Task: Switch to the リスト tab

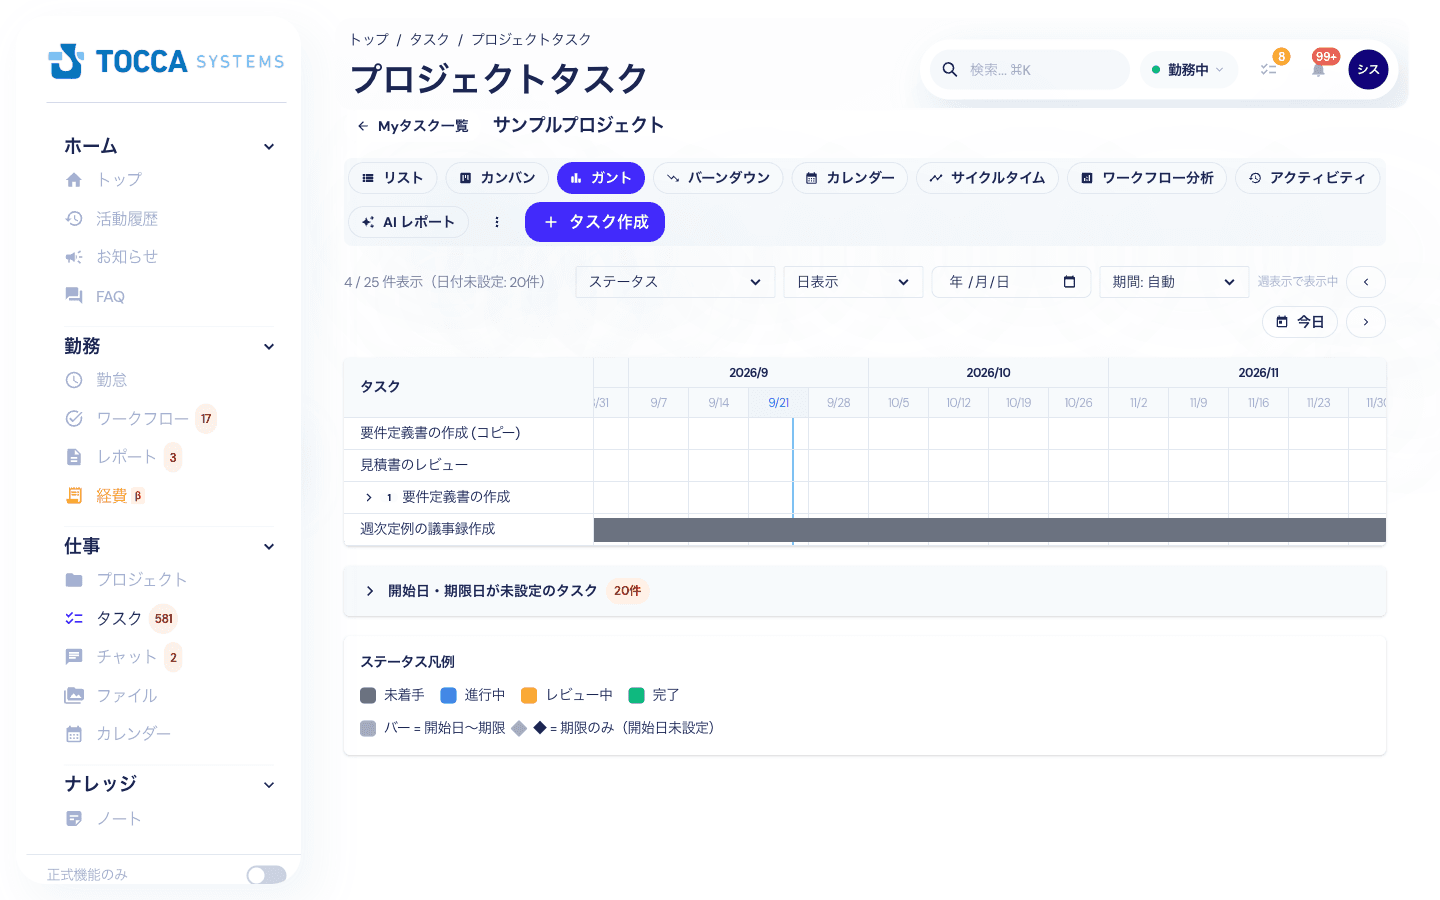Action: coord(393,178)
